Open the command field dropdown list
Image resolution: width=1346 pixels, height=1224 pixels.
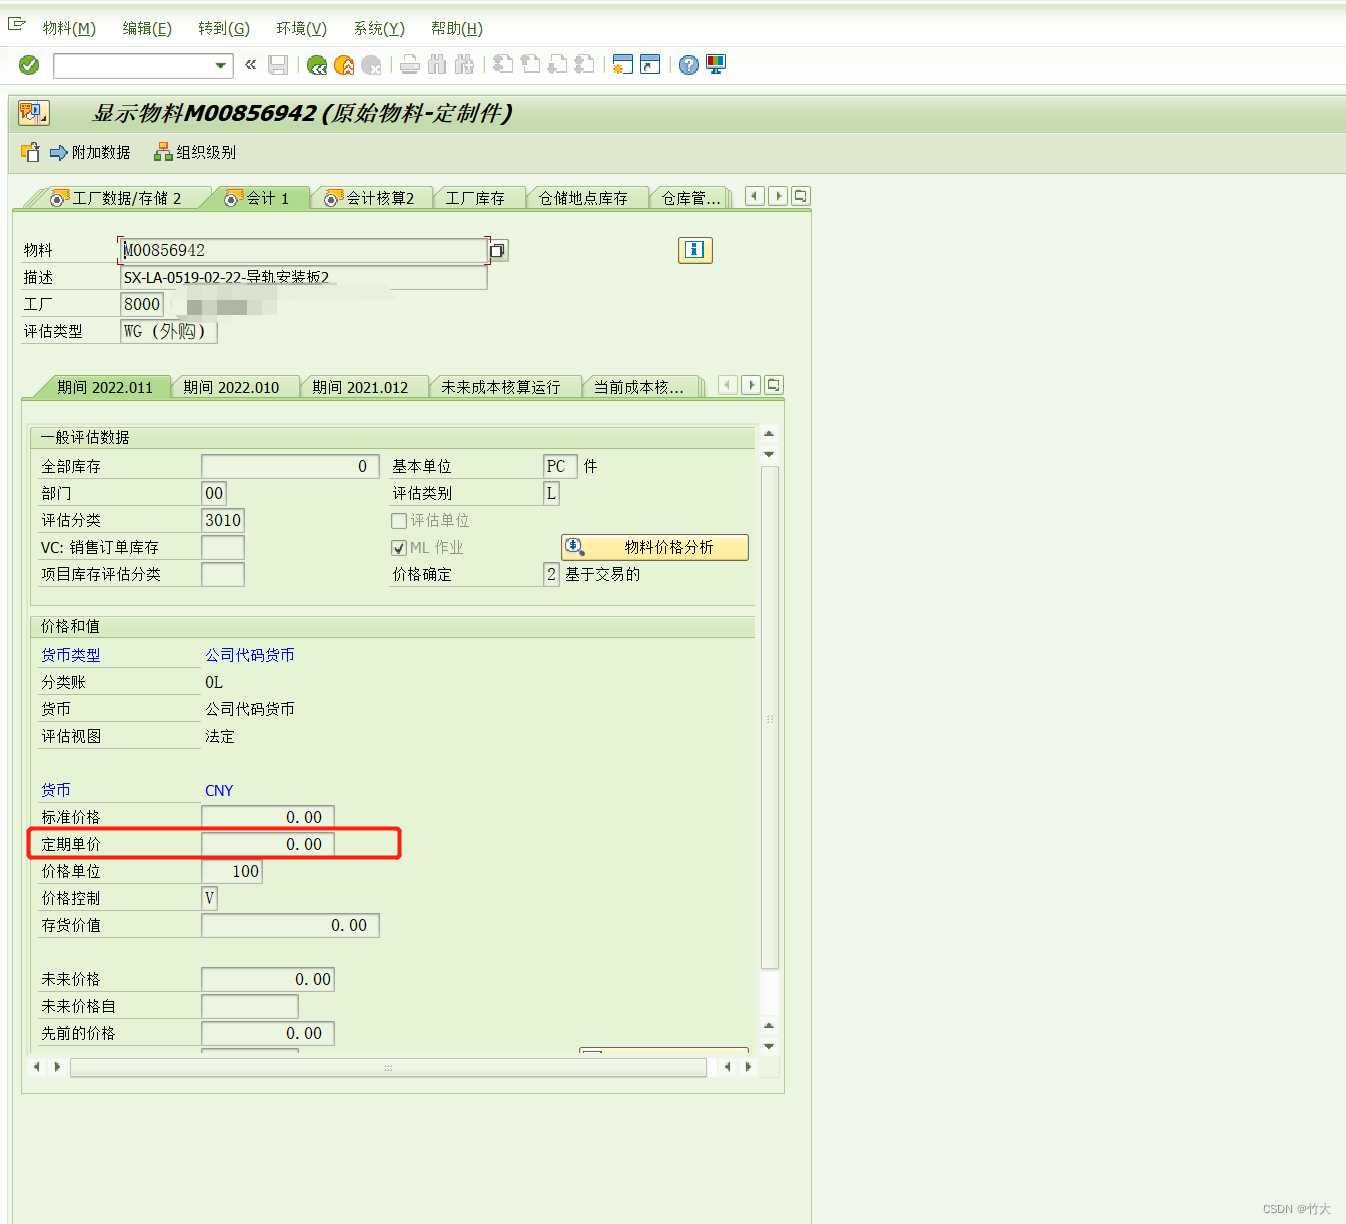222,65
